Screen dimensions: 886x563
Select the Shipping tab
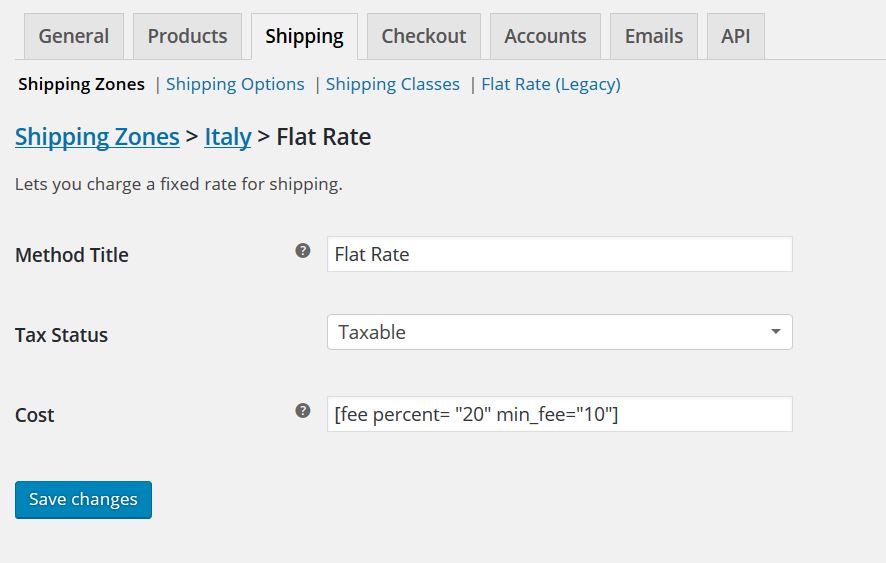pos(304,36)
